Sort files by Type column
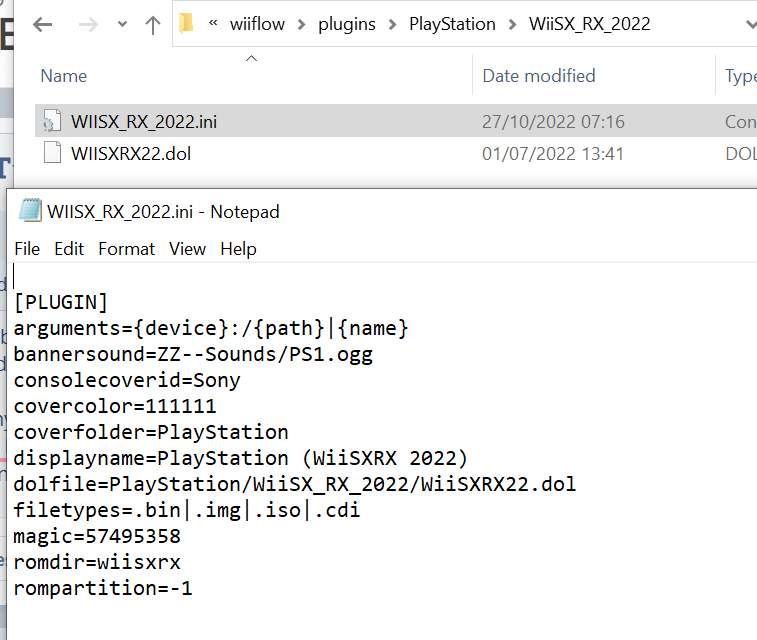This screenshot has height=640, width=757. coord(741,76)
